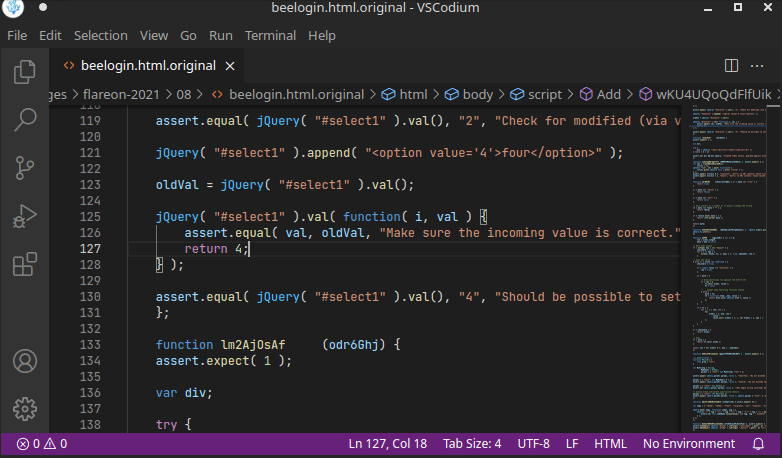Open the script symbol breadcrumb

pyautogui.click(x=536, y=95)
